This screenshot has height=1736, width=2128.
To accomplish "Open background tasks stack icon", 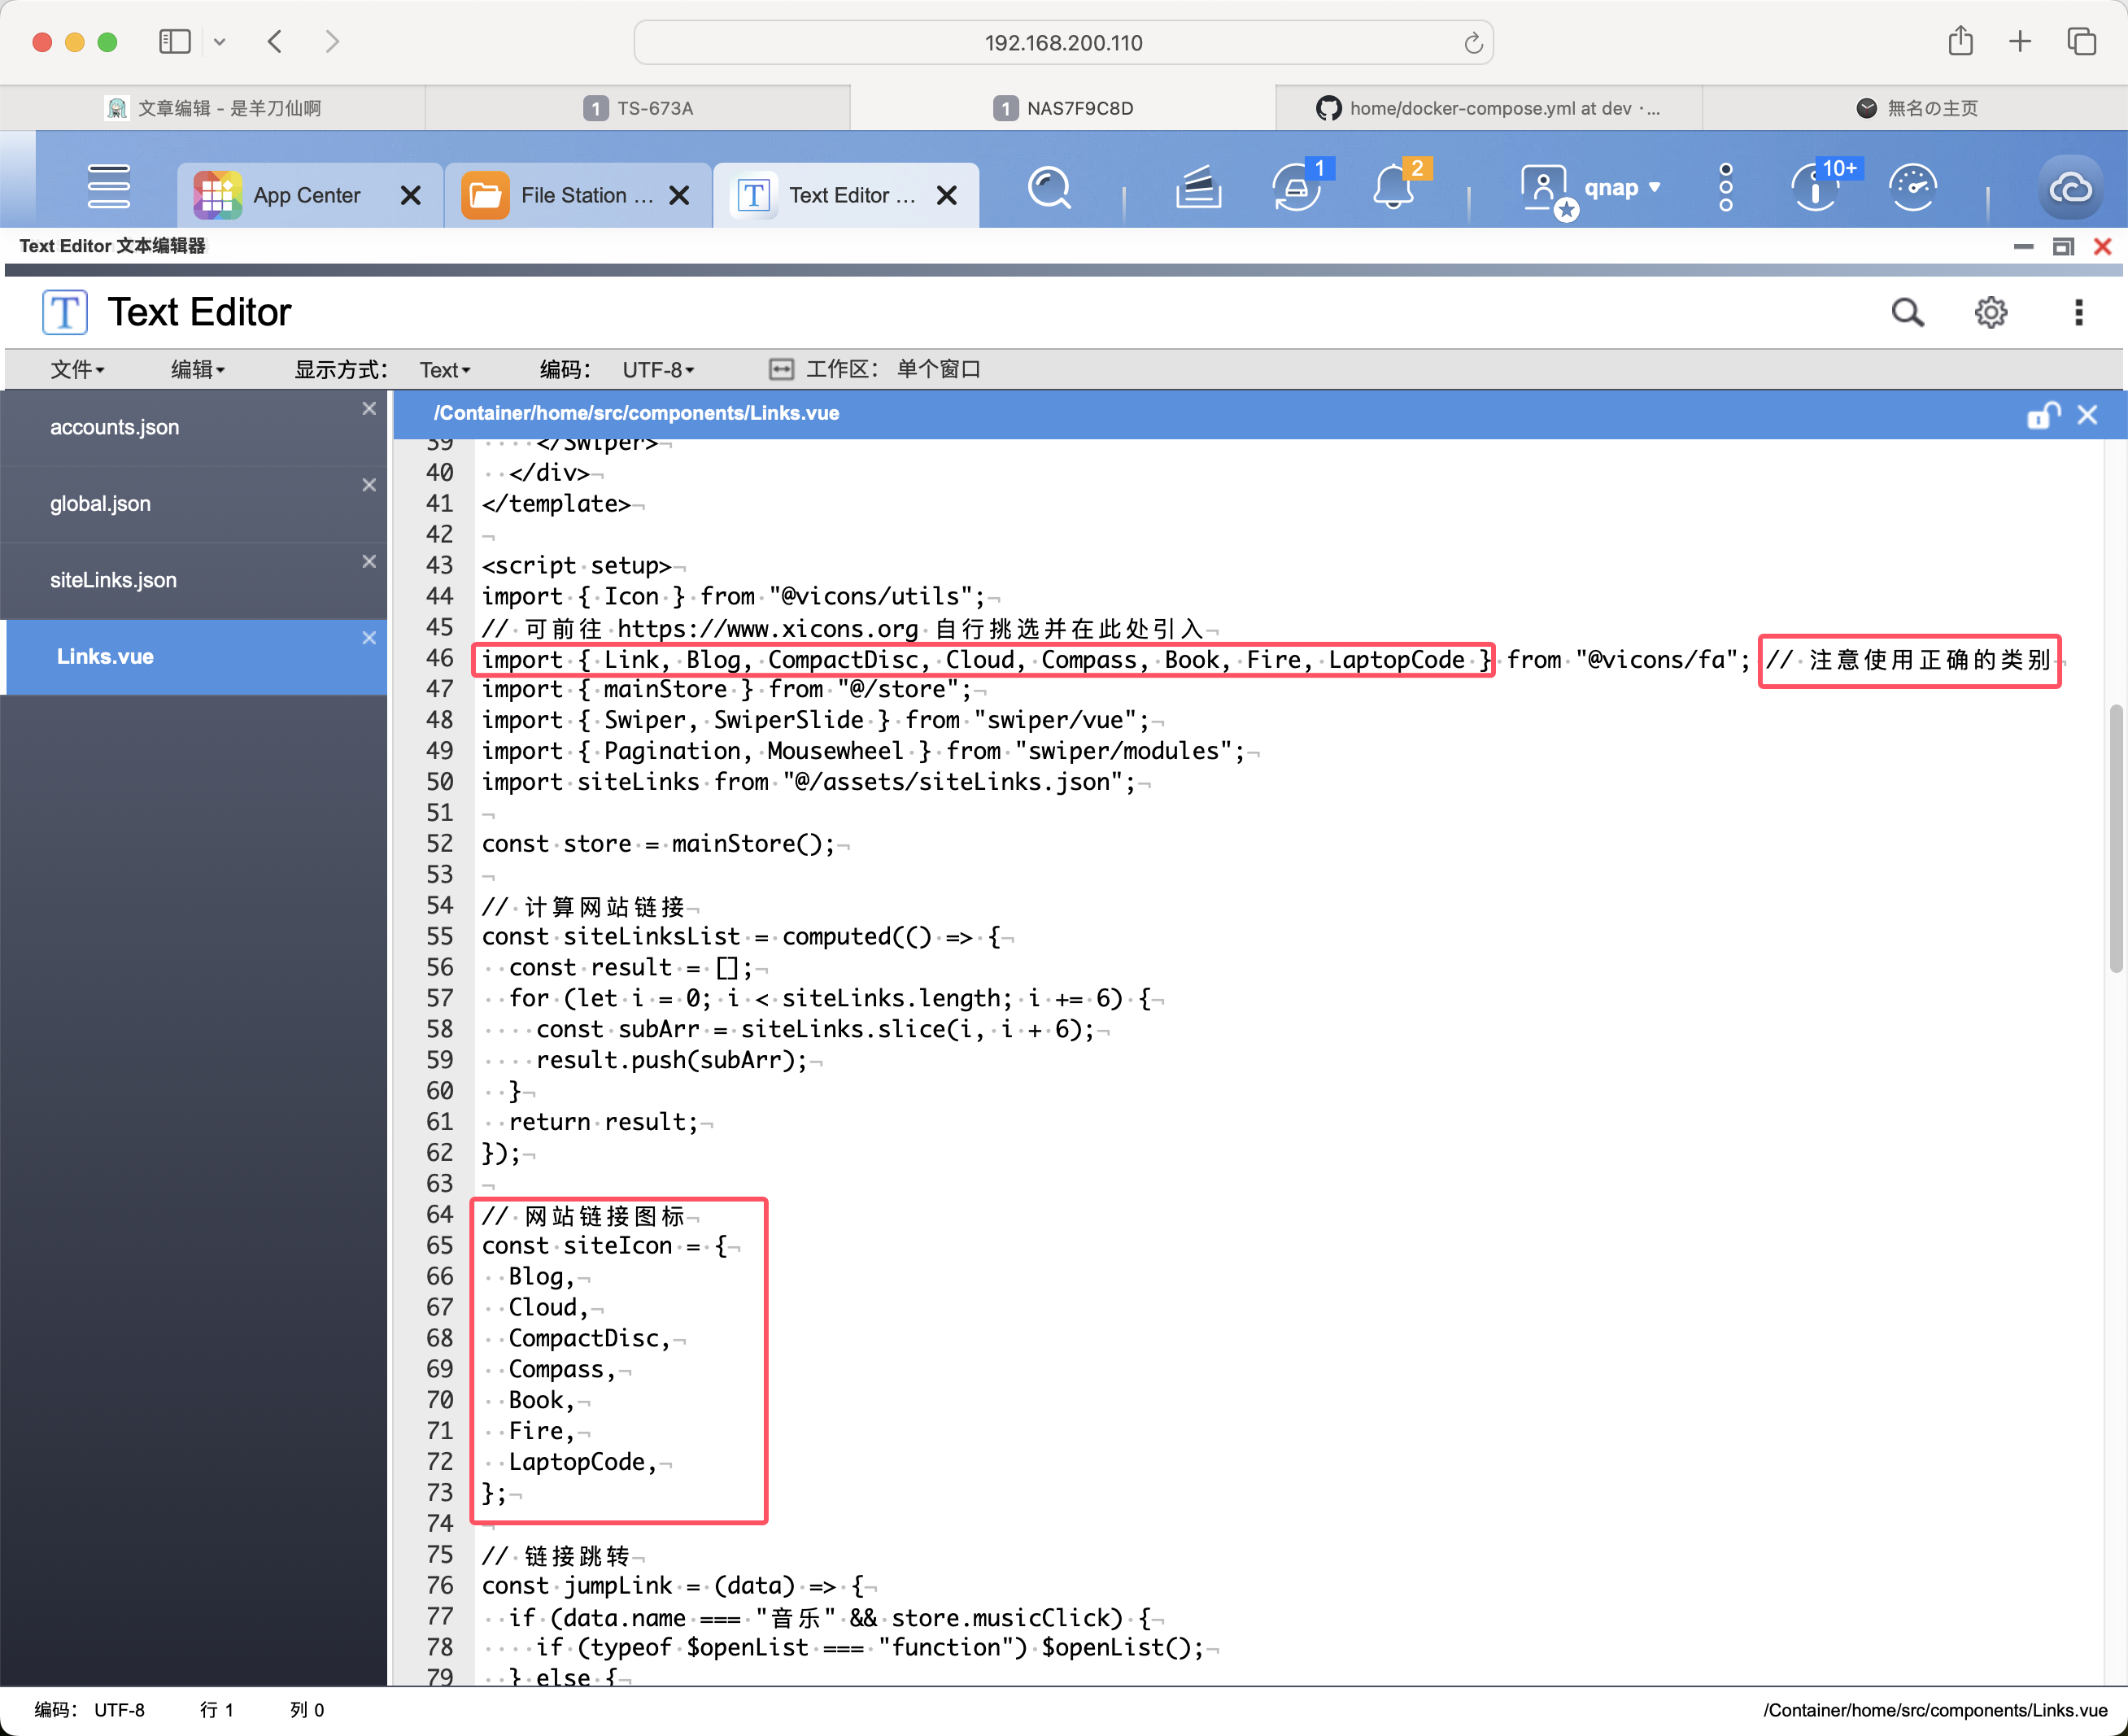I will [x=1197, y=187].
